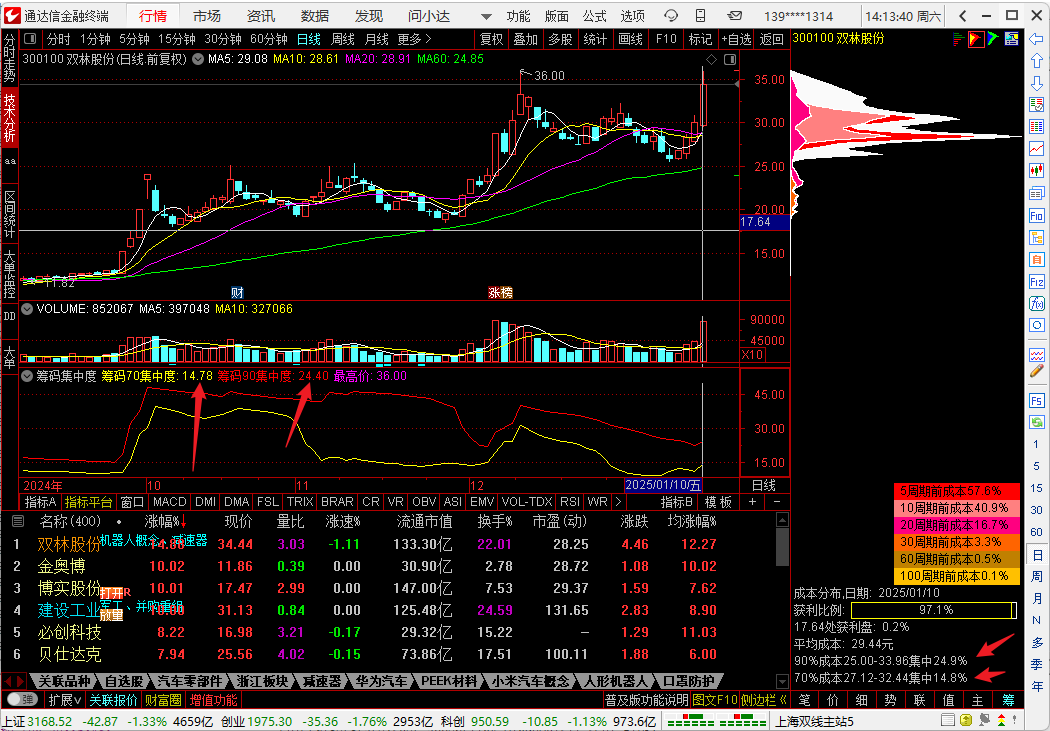Viewport: 1050px width, 731px height.
Task: Open the 图文F10 link
Action: point(715,700)
